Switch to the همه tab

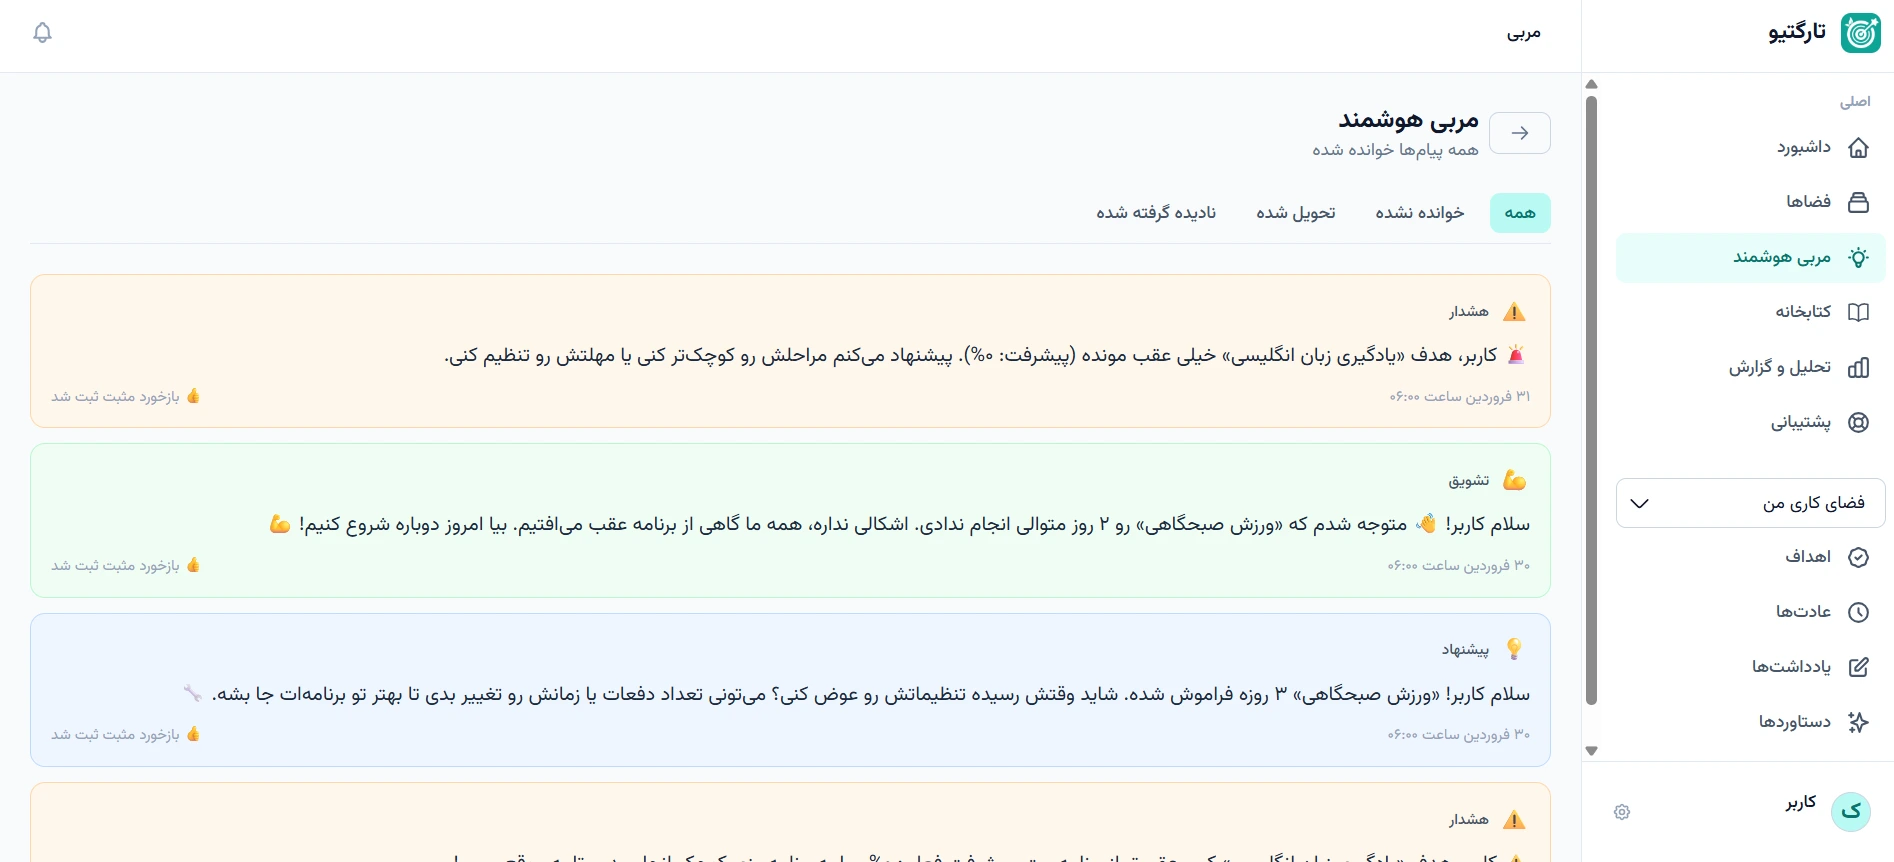click(1520, 213)
